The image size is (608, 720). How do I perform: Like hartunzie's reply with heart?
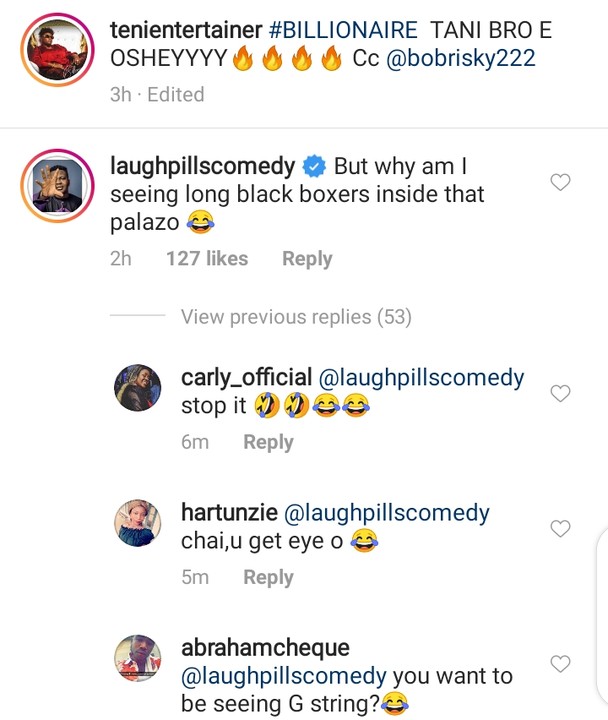[561, 529]
